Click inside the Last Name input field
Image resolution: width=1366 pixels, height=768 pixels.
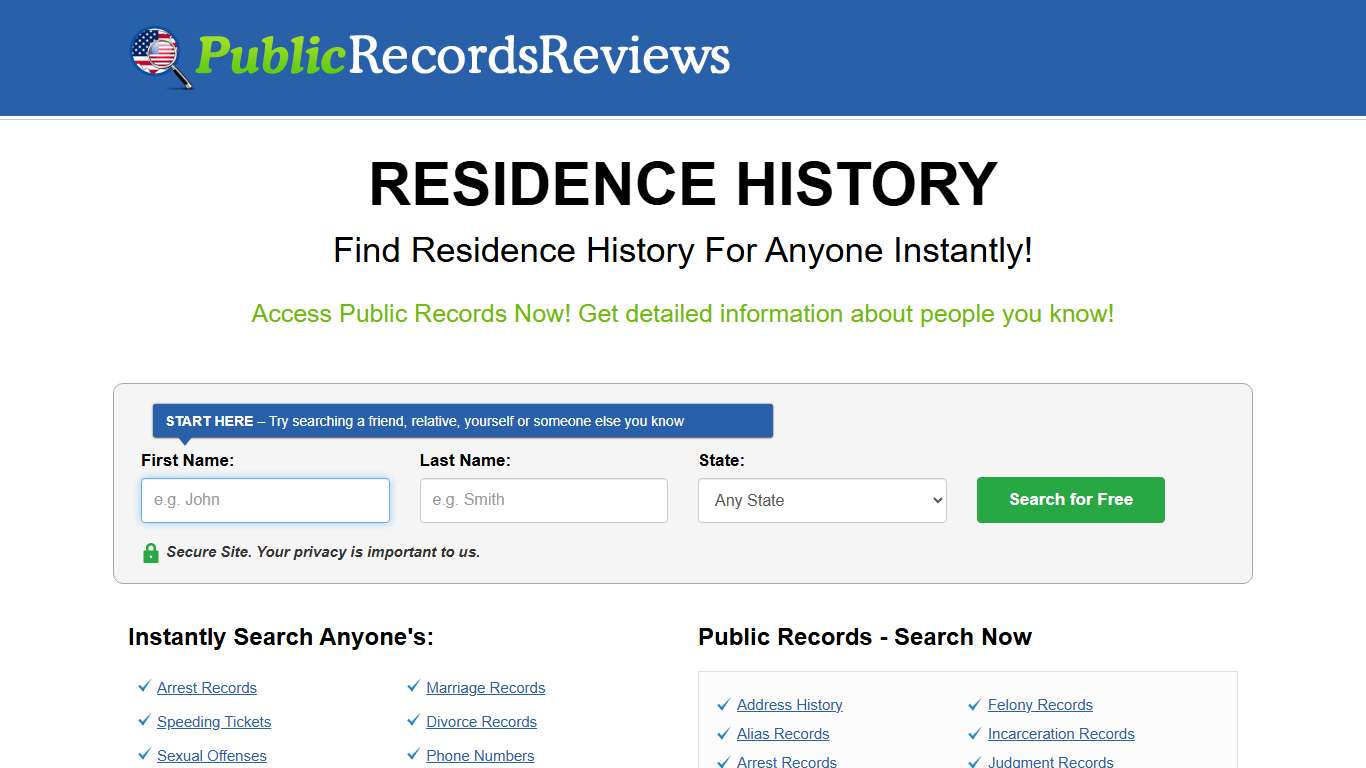pos(543,500)
